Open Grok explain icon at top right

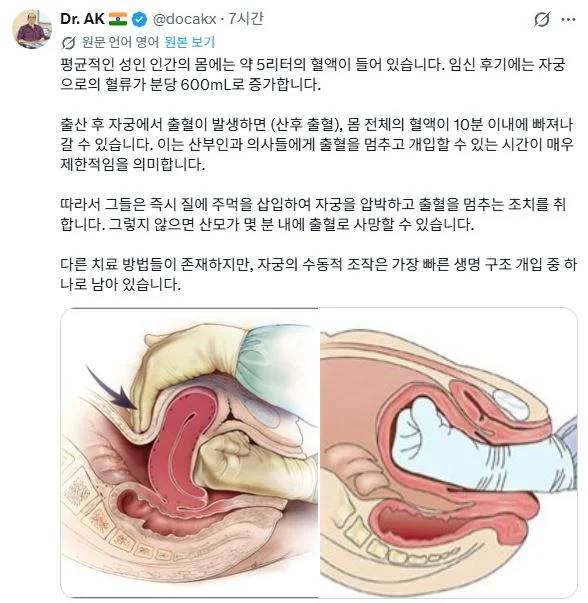point(541,19)
